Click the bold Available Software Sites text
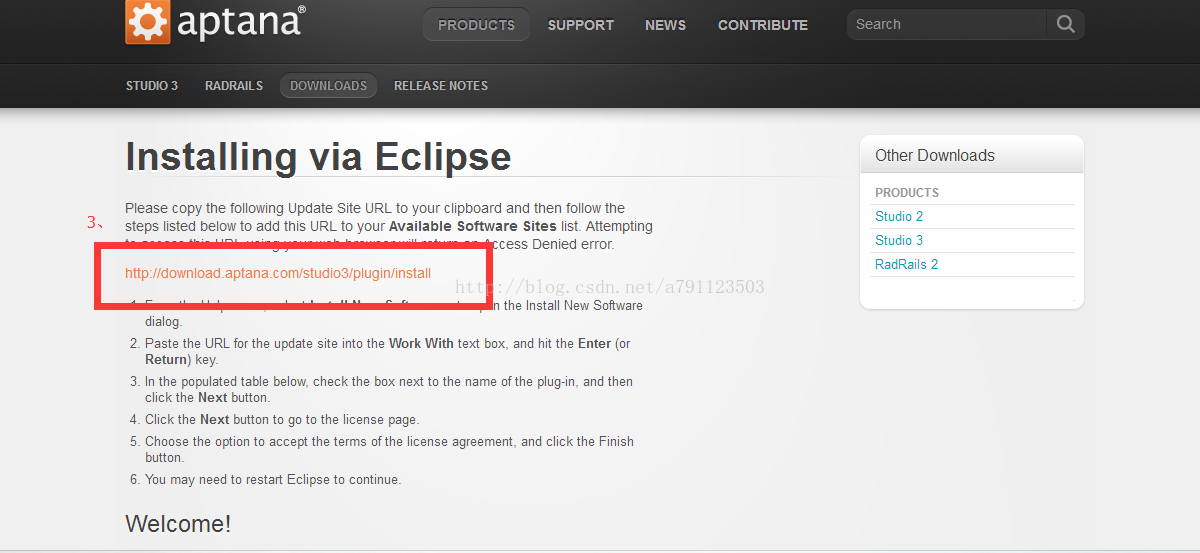Viewport: 1200px width, 553px height. (x=473, y=227)
